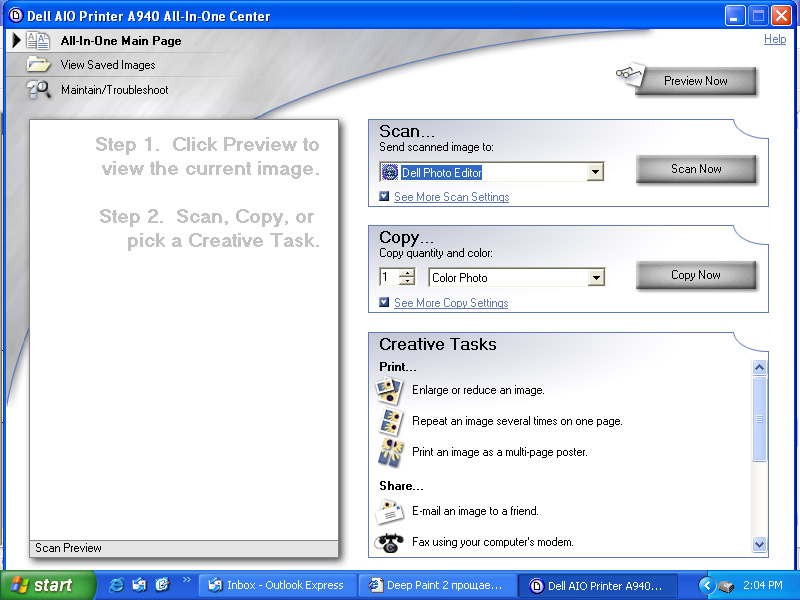Close the All-In-One Center window
The image size is (800, 600).
pyautogui.click(x=782, y=16)
